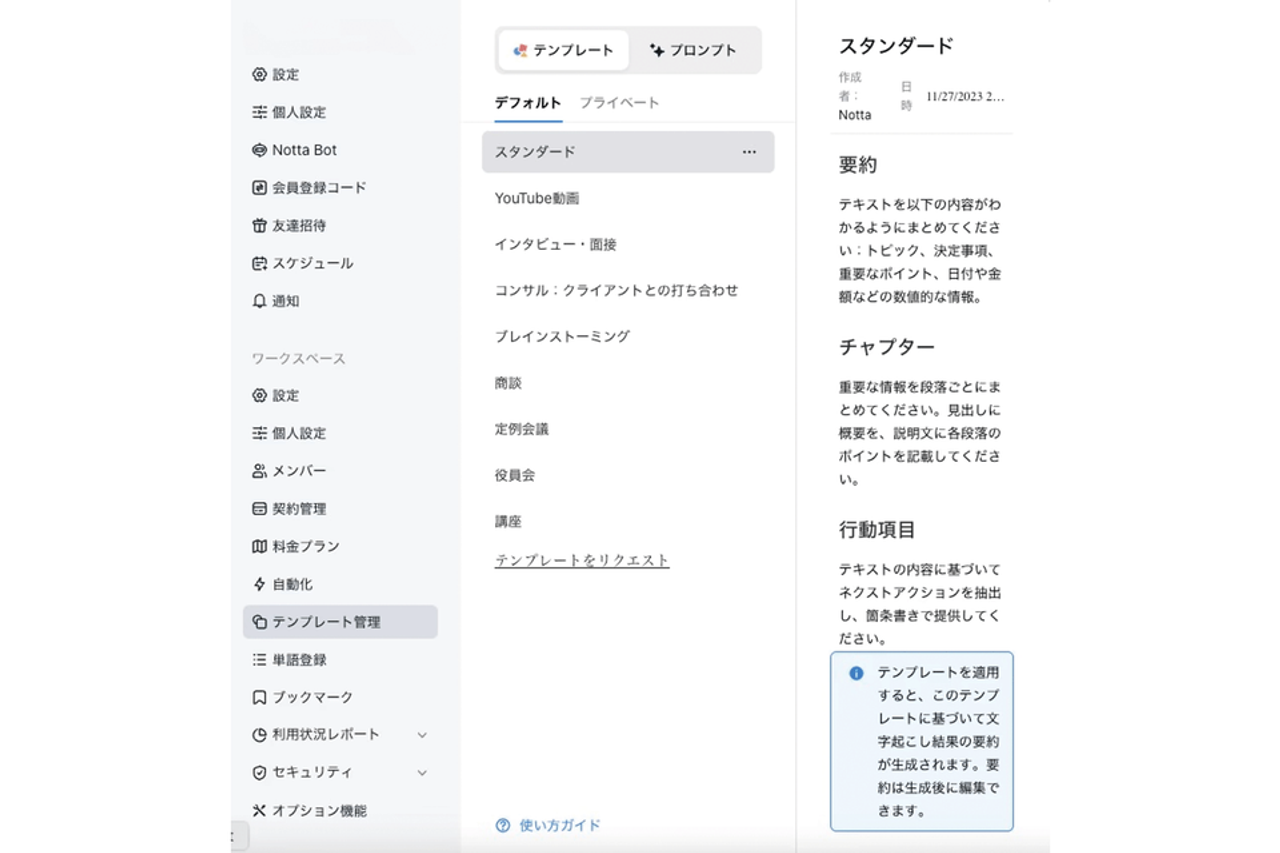Choose the インタビュー・面接 template
This screenshot has height=853, width=1280.
(555, 245)
